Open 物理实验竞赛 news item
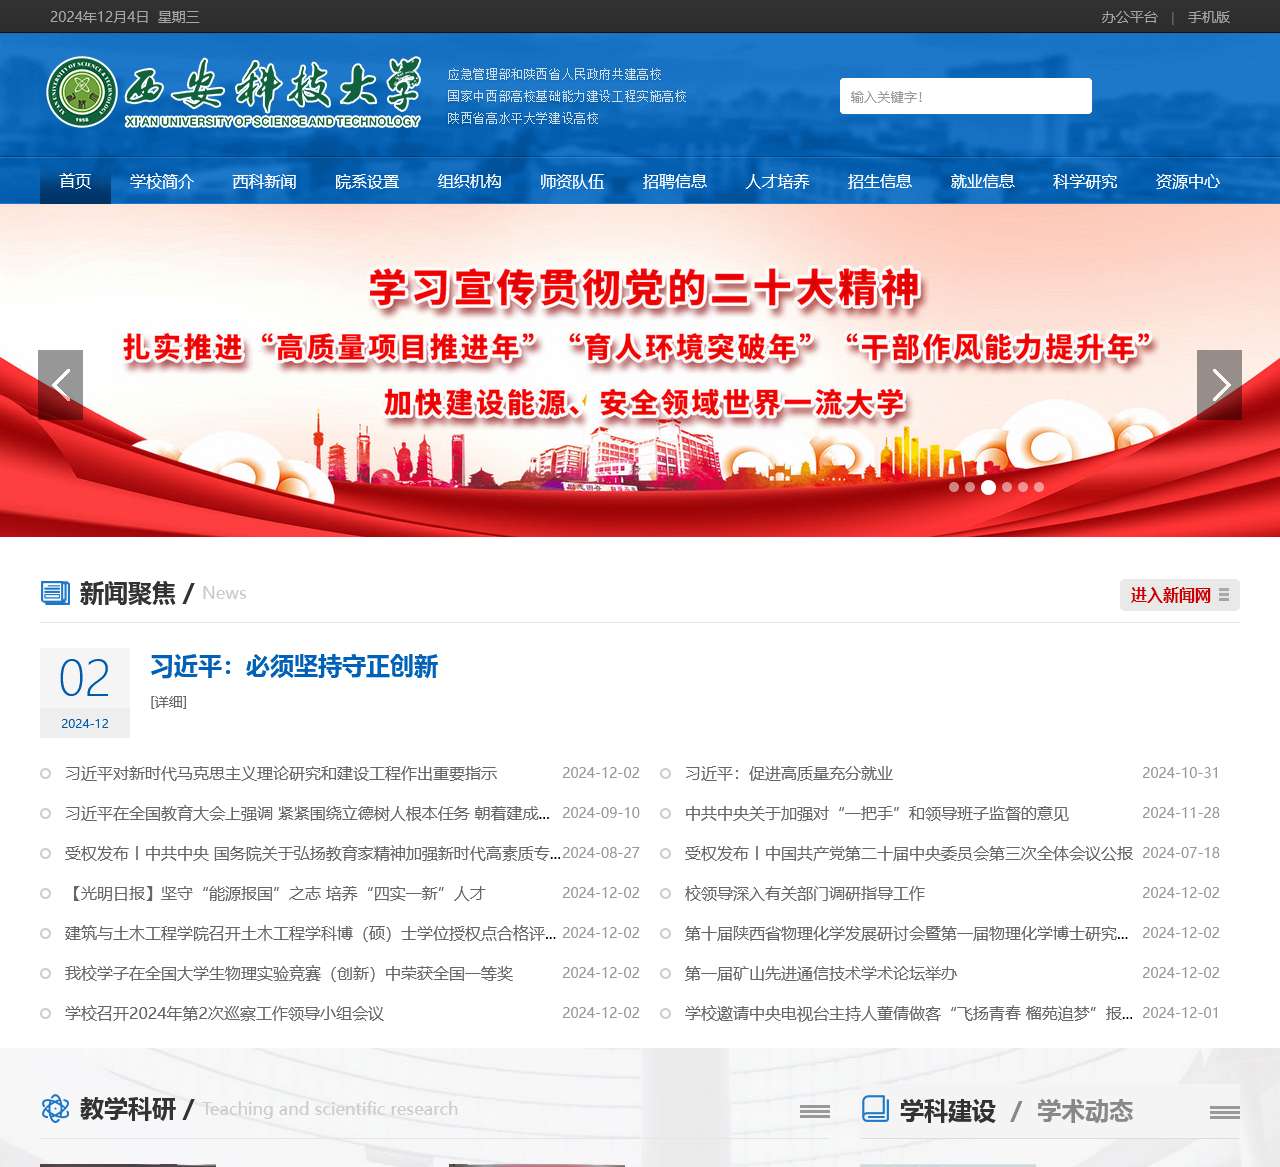 (289, 973)
